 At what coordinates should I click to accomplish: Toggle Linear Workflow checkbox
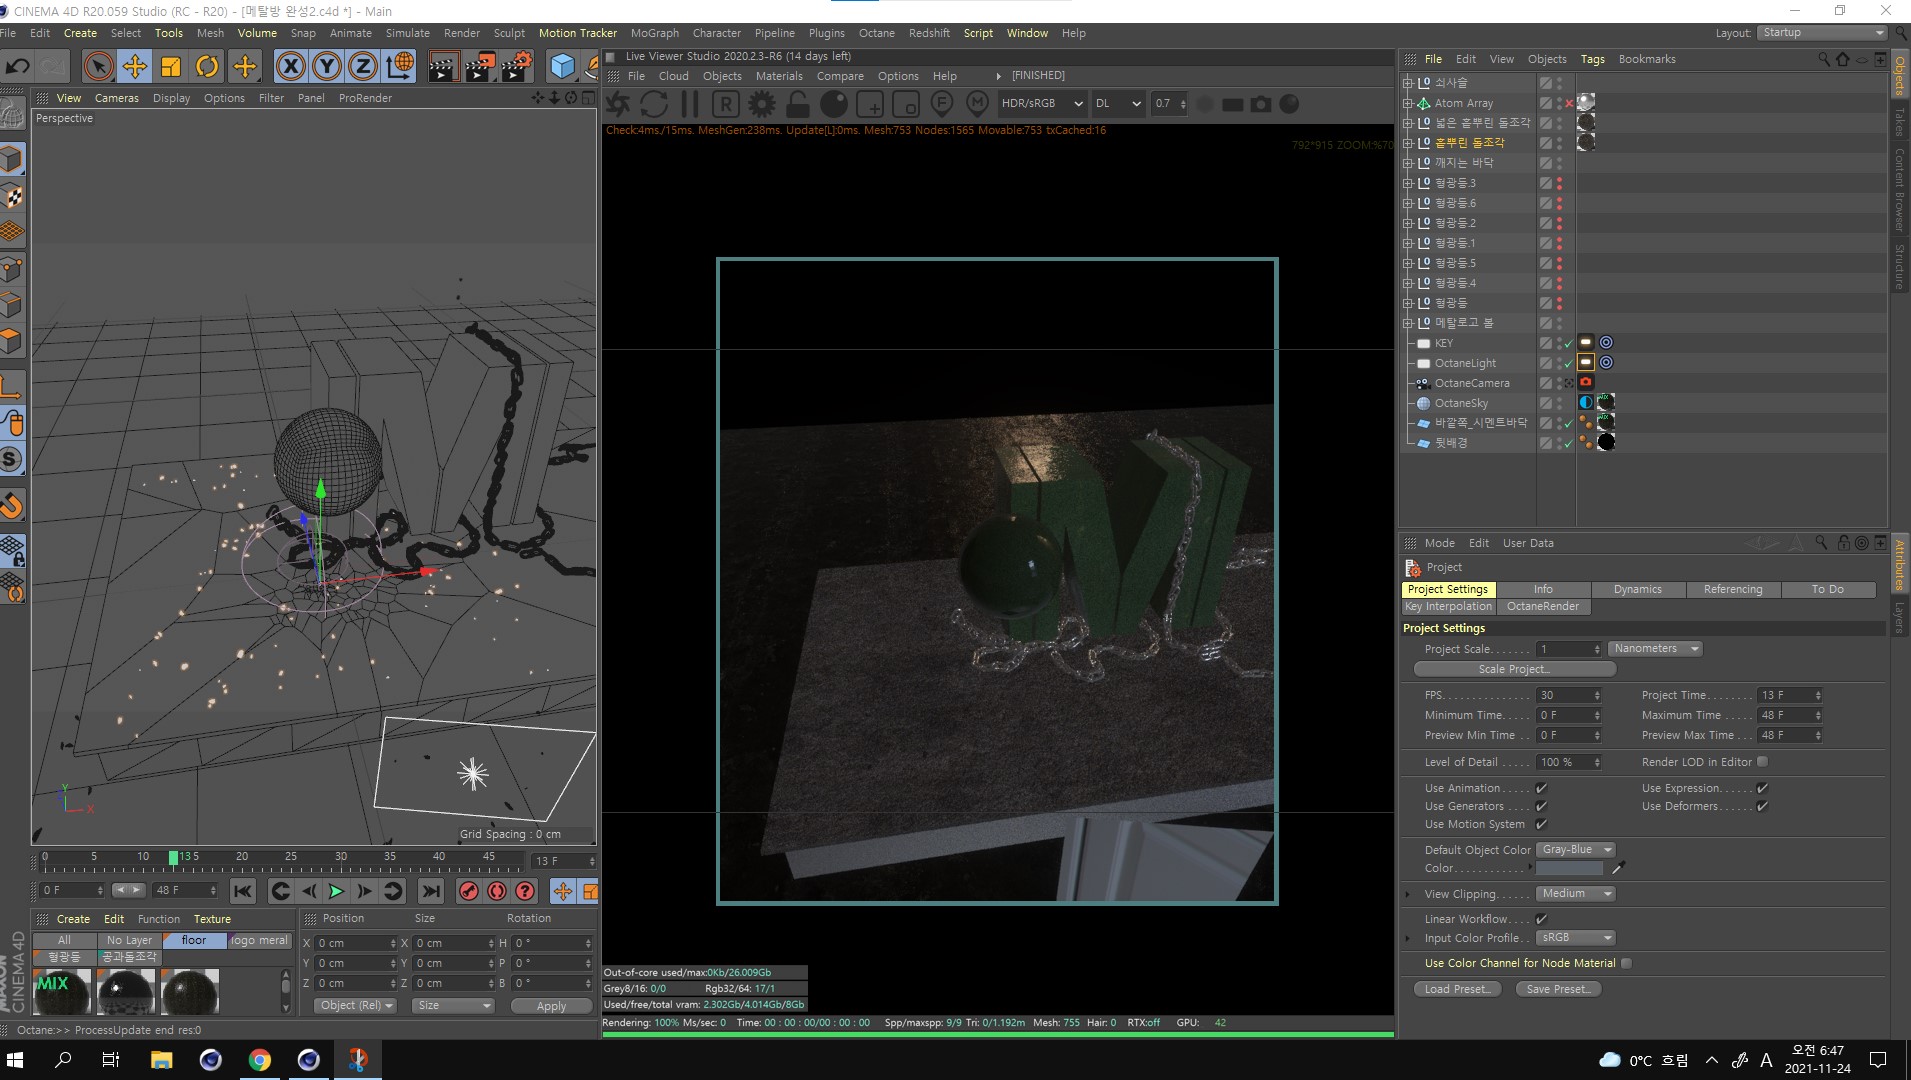pos(1541,919)
